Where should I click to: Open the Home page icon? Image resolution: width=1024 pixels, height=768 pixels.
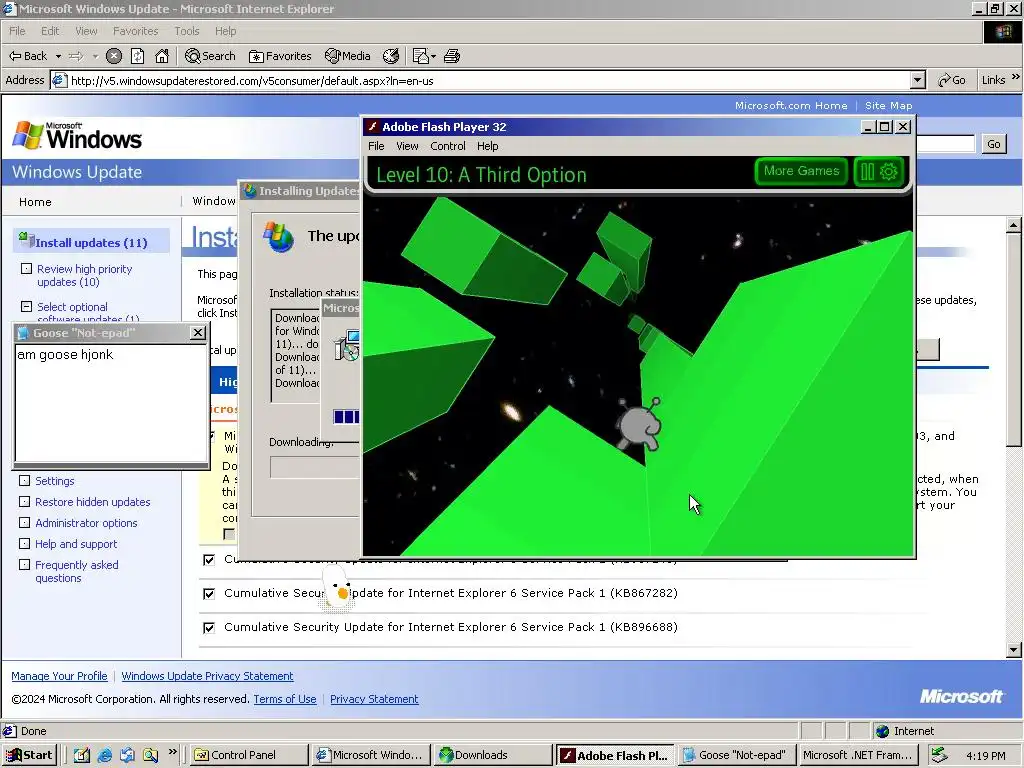point(162,56)
